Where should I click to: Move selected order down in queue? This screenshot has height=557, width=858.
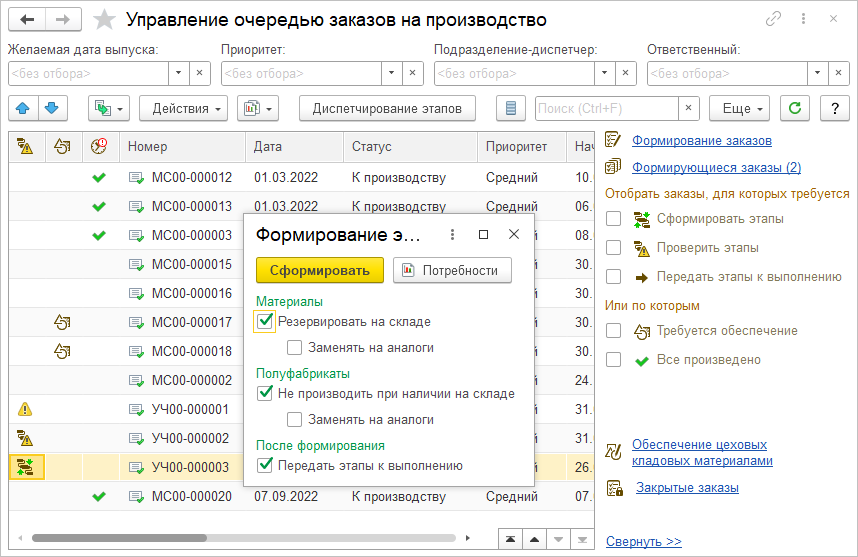click(52, 108)
